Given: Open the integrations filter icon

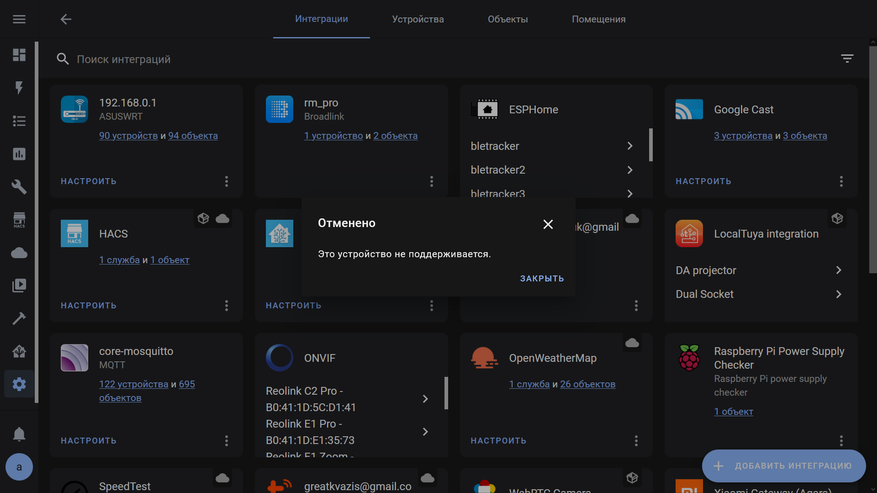Looking at the screenshot, I should [x=847, y=58].
